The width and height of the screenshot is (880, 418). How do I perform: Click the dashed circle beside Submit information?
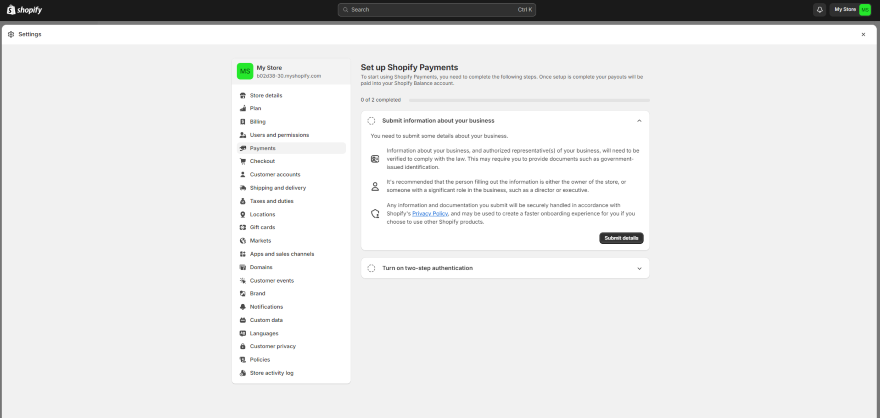[x=371, y=121]
